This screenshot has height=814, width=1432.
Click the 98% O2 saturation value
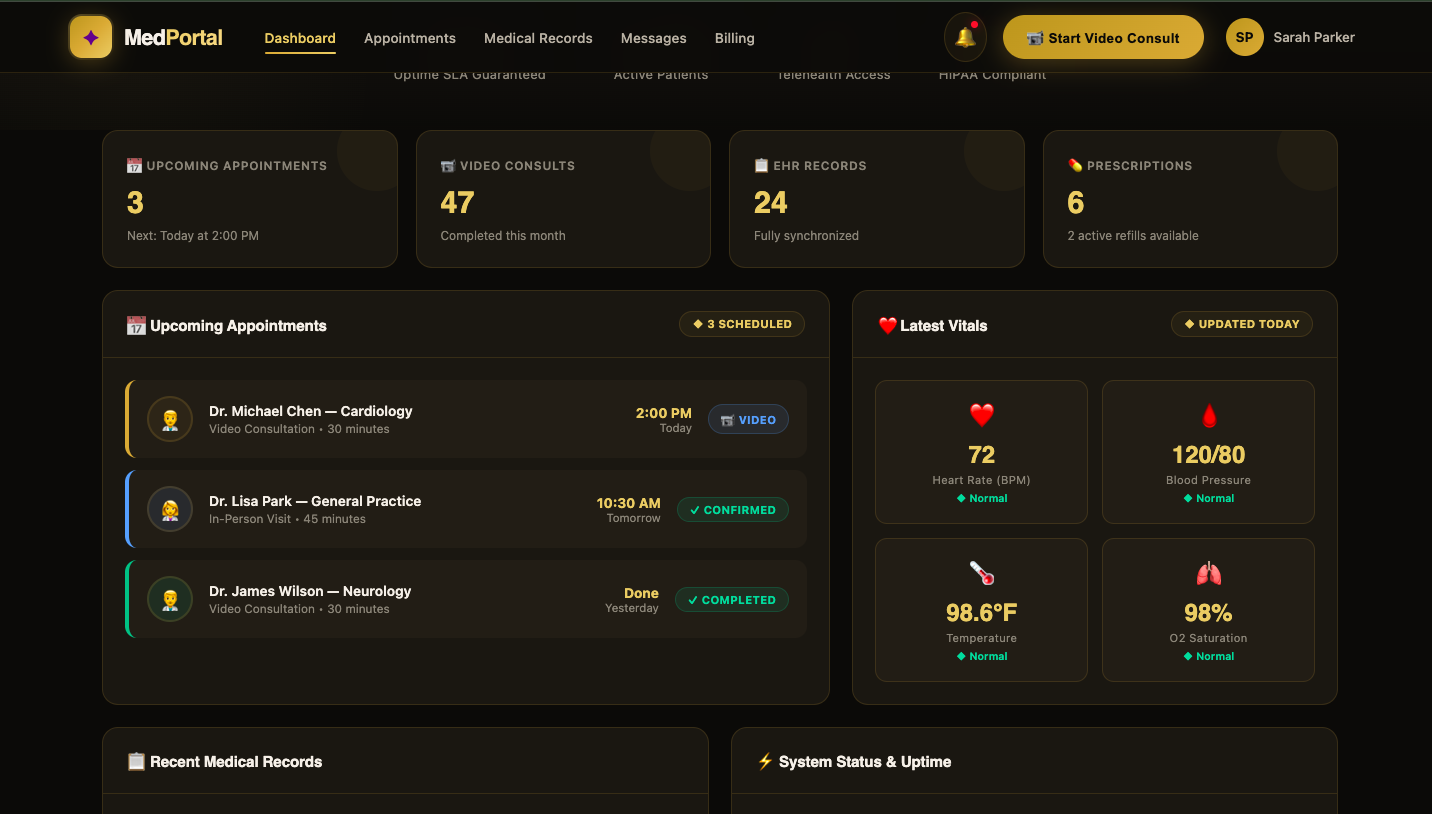tap(1208, 613)
